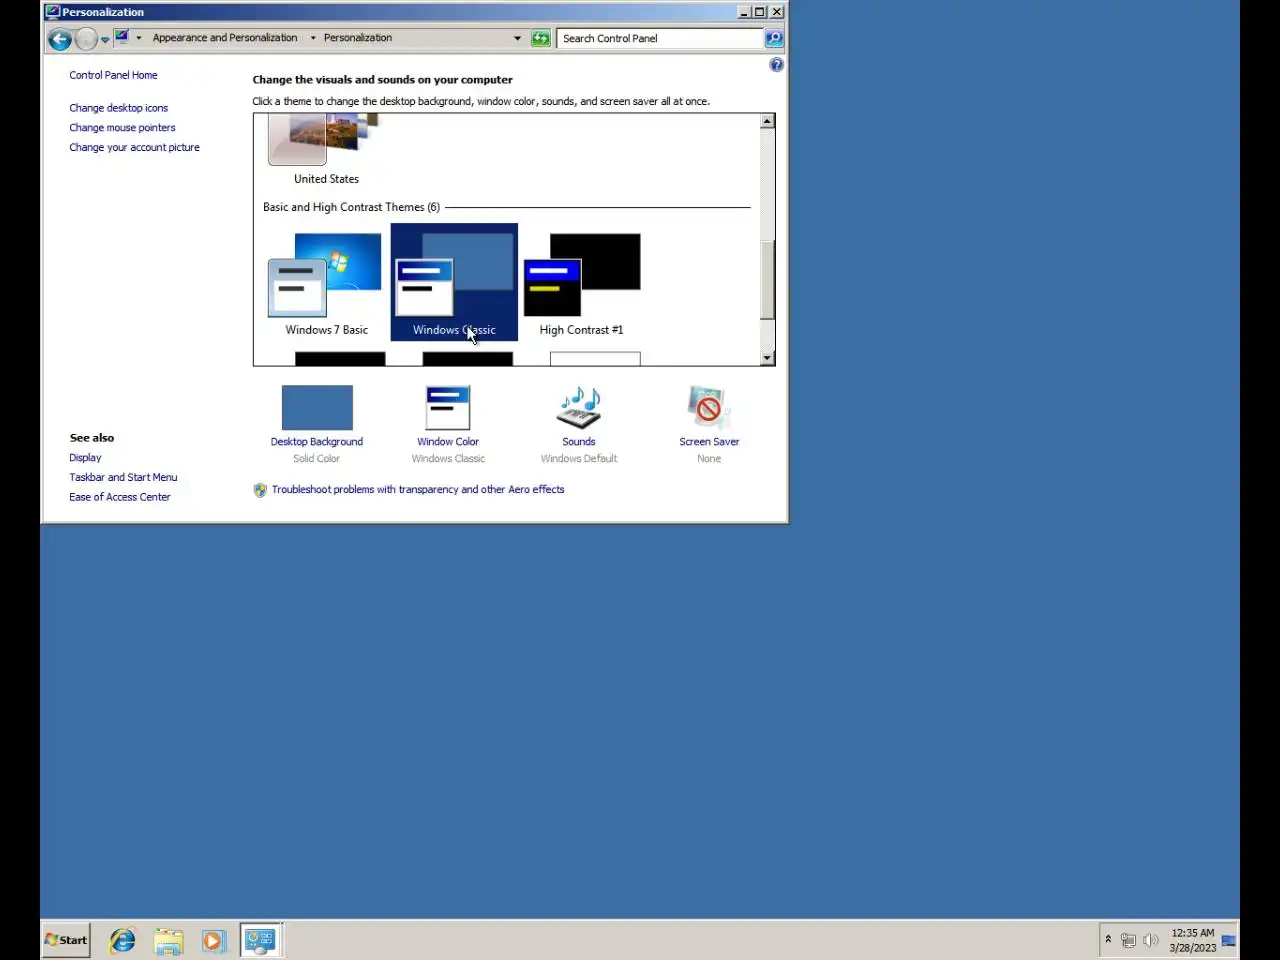Click the taskbar clock
The image size is (1280, 960).
coord(1192,940)
